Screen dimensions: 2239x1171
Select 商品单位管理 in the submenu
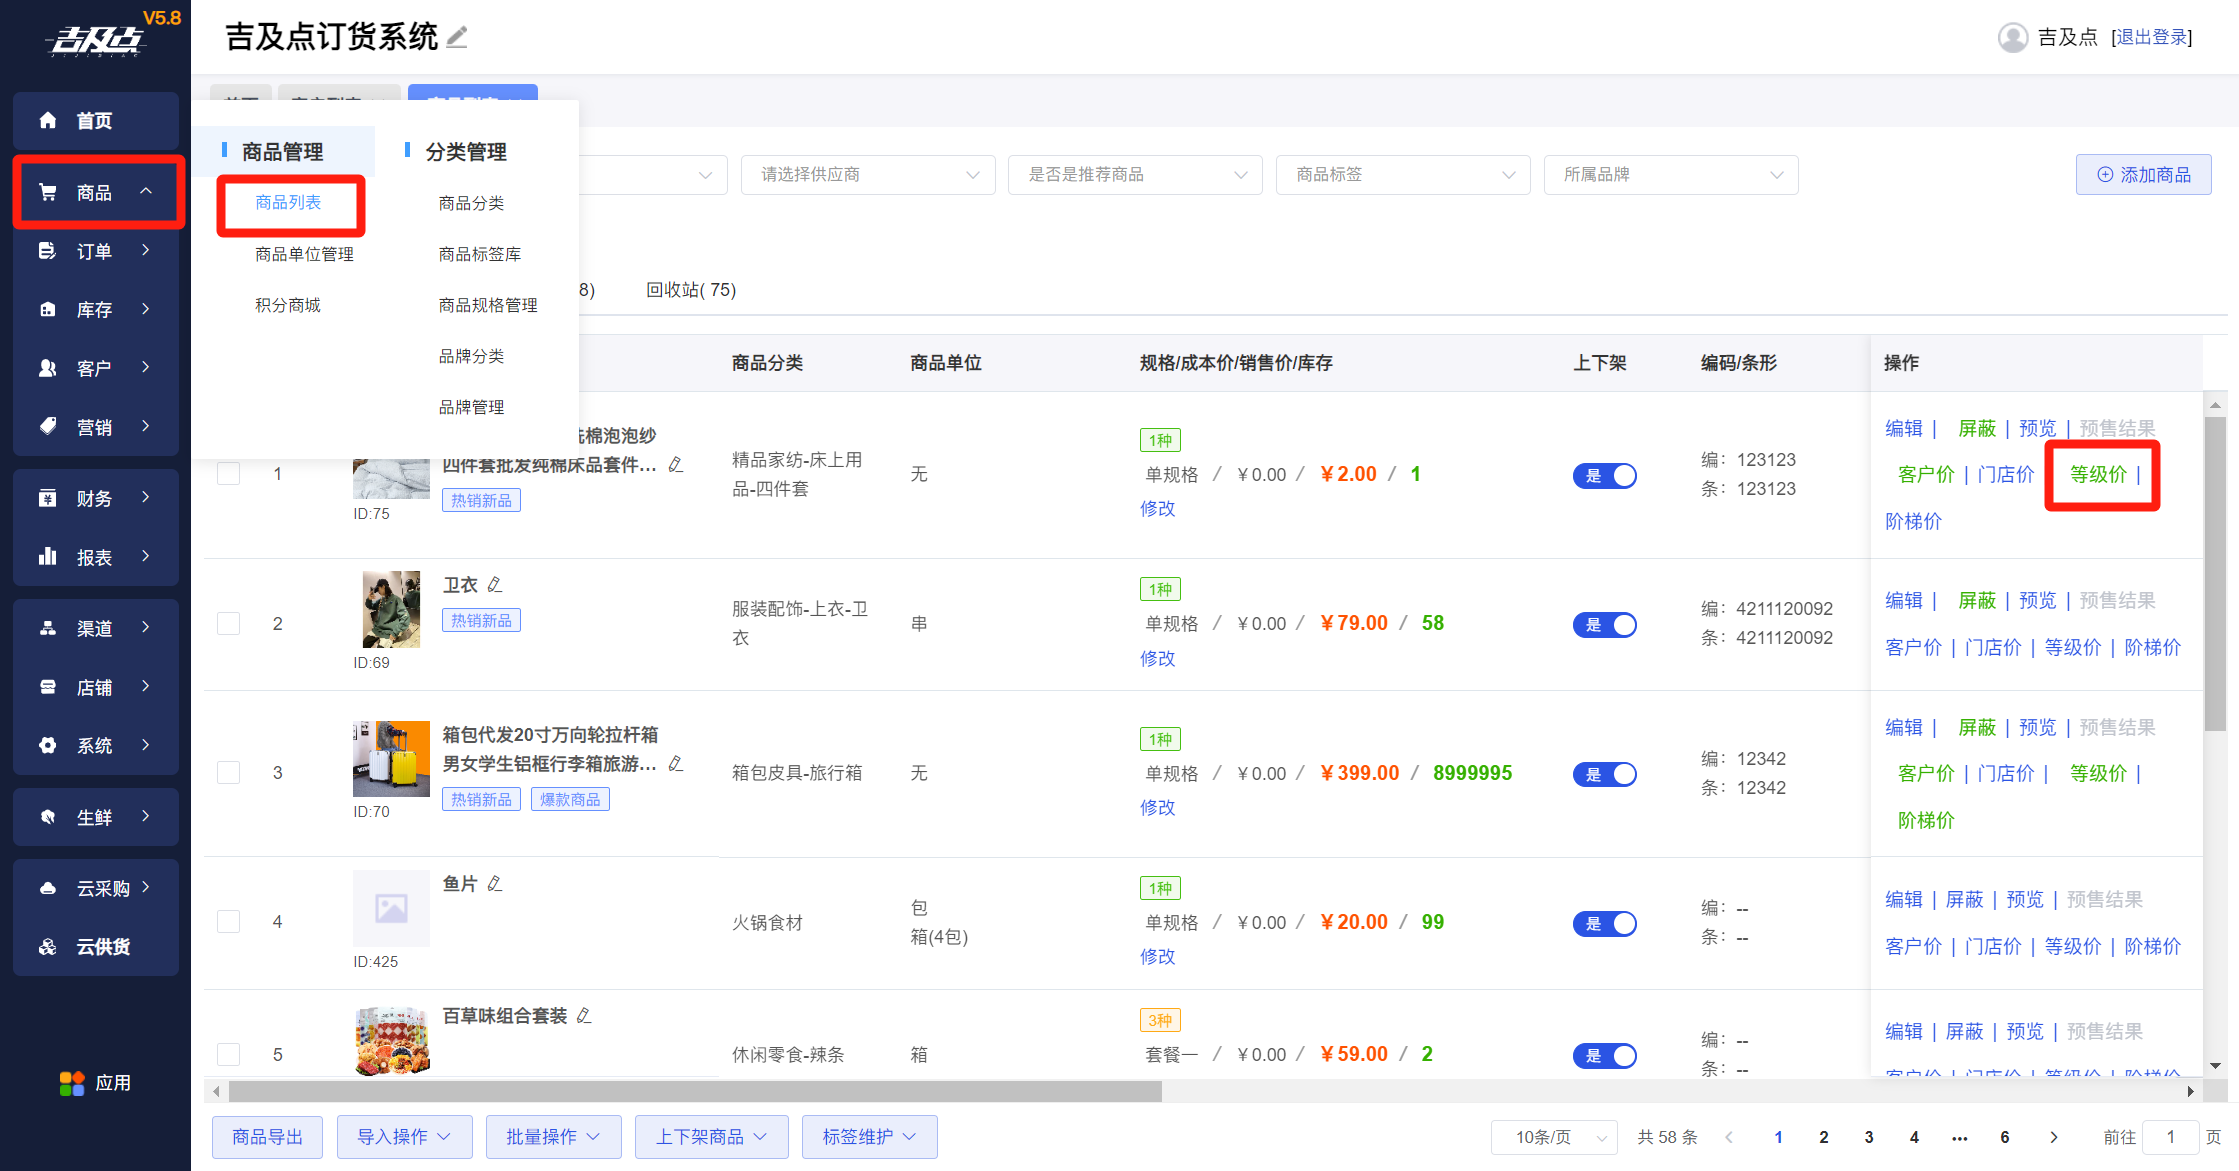point(304,254)
